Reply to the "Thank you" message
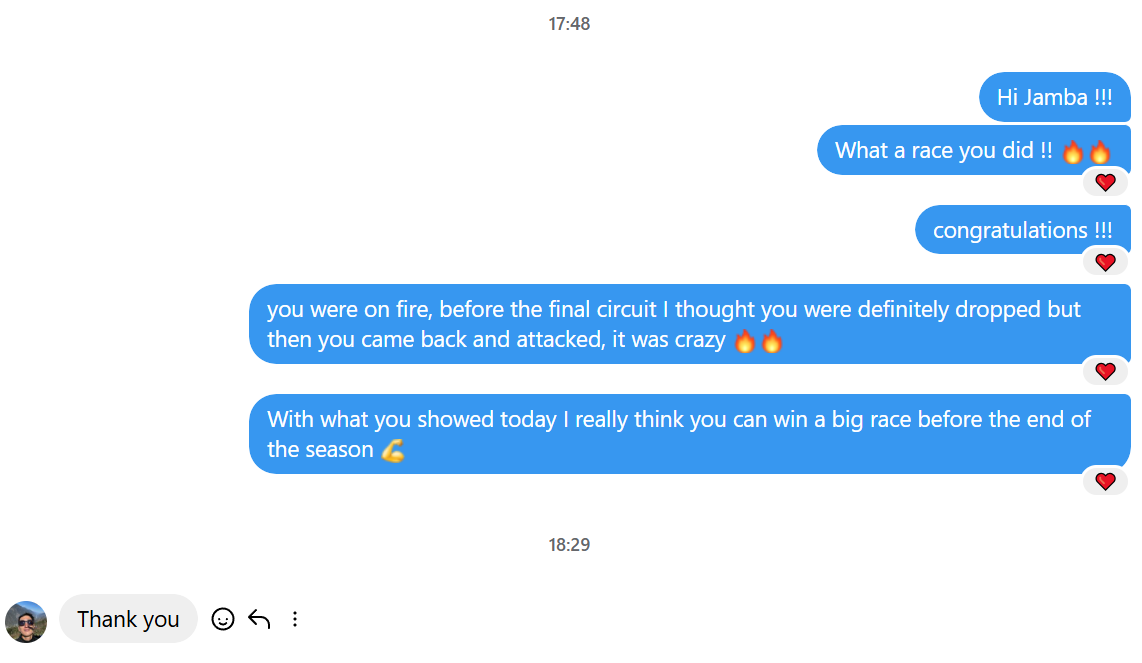Screen dimensions: 1142x663 pos(259,619)
